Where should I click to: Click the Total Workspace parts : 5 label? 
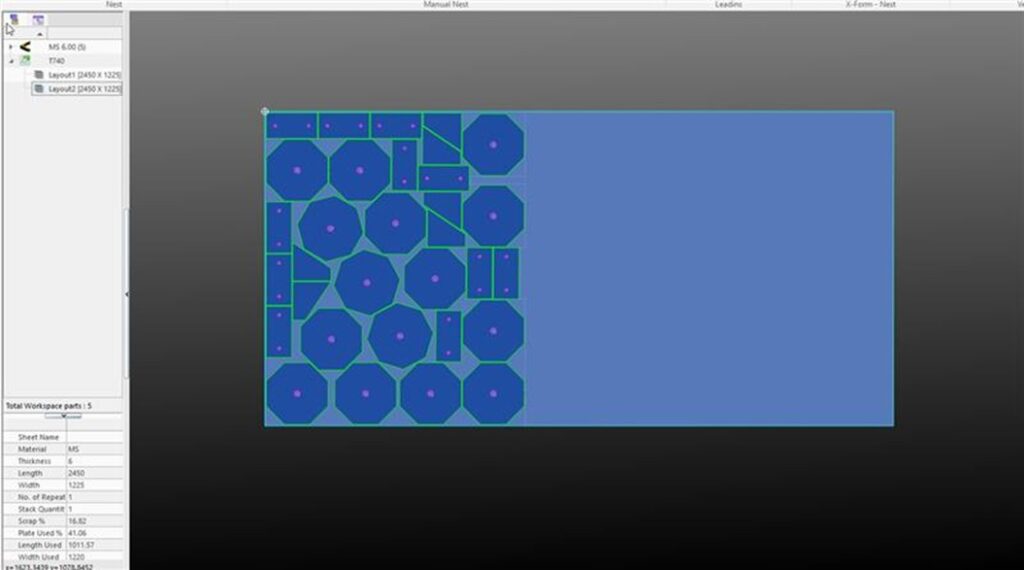coord(49,406)
